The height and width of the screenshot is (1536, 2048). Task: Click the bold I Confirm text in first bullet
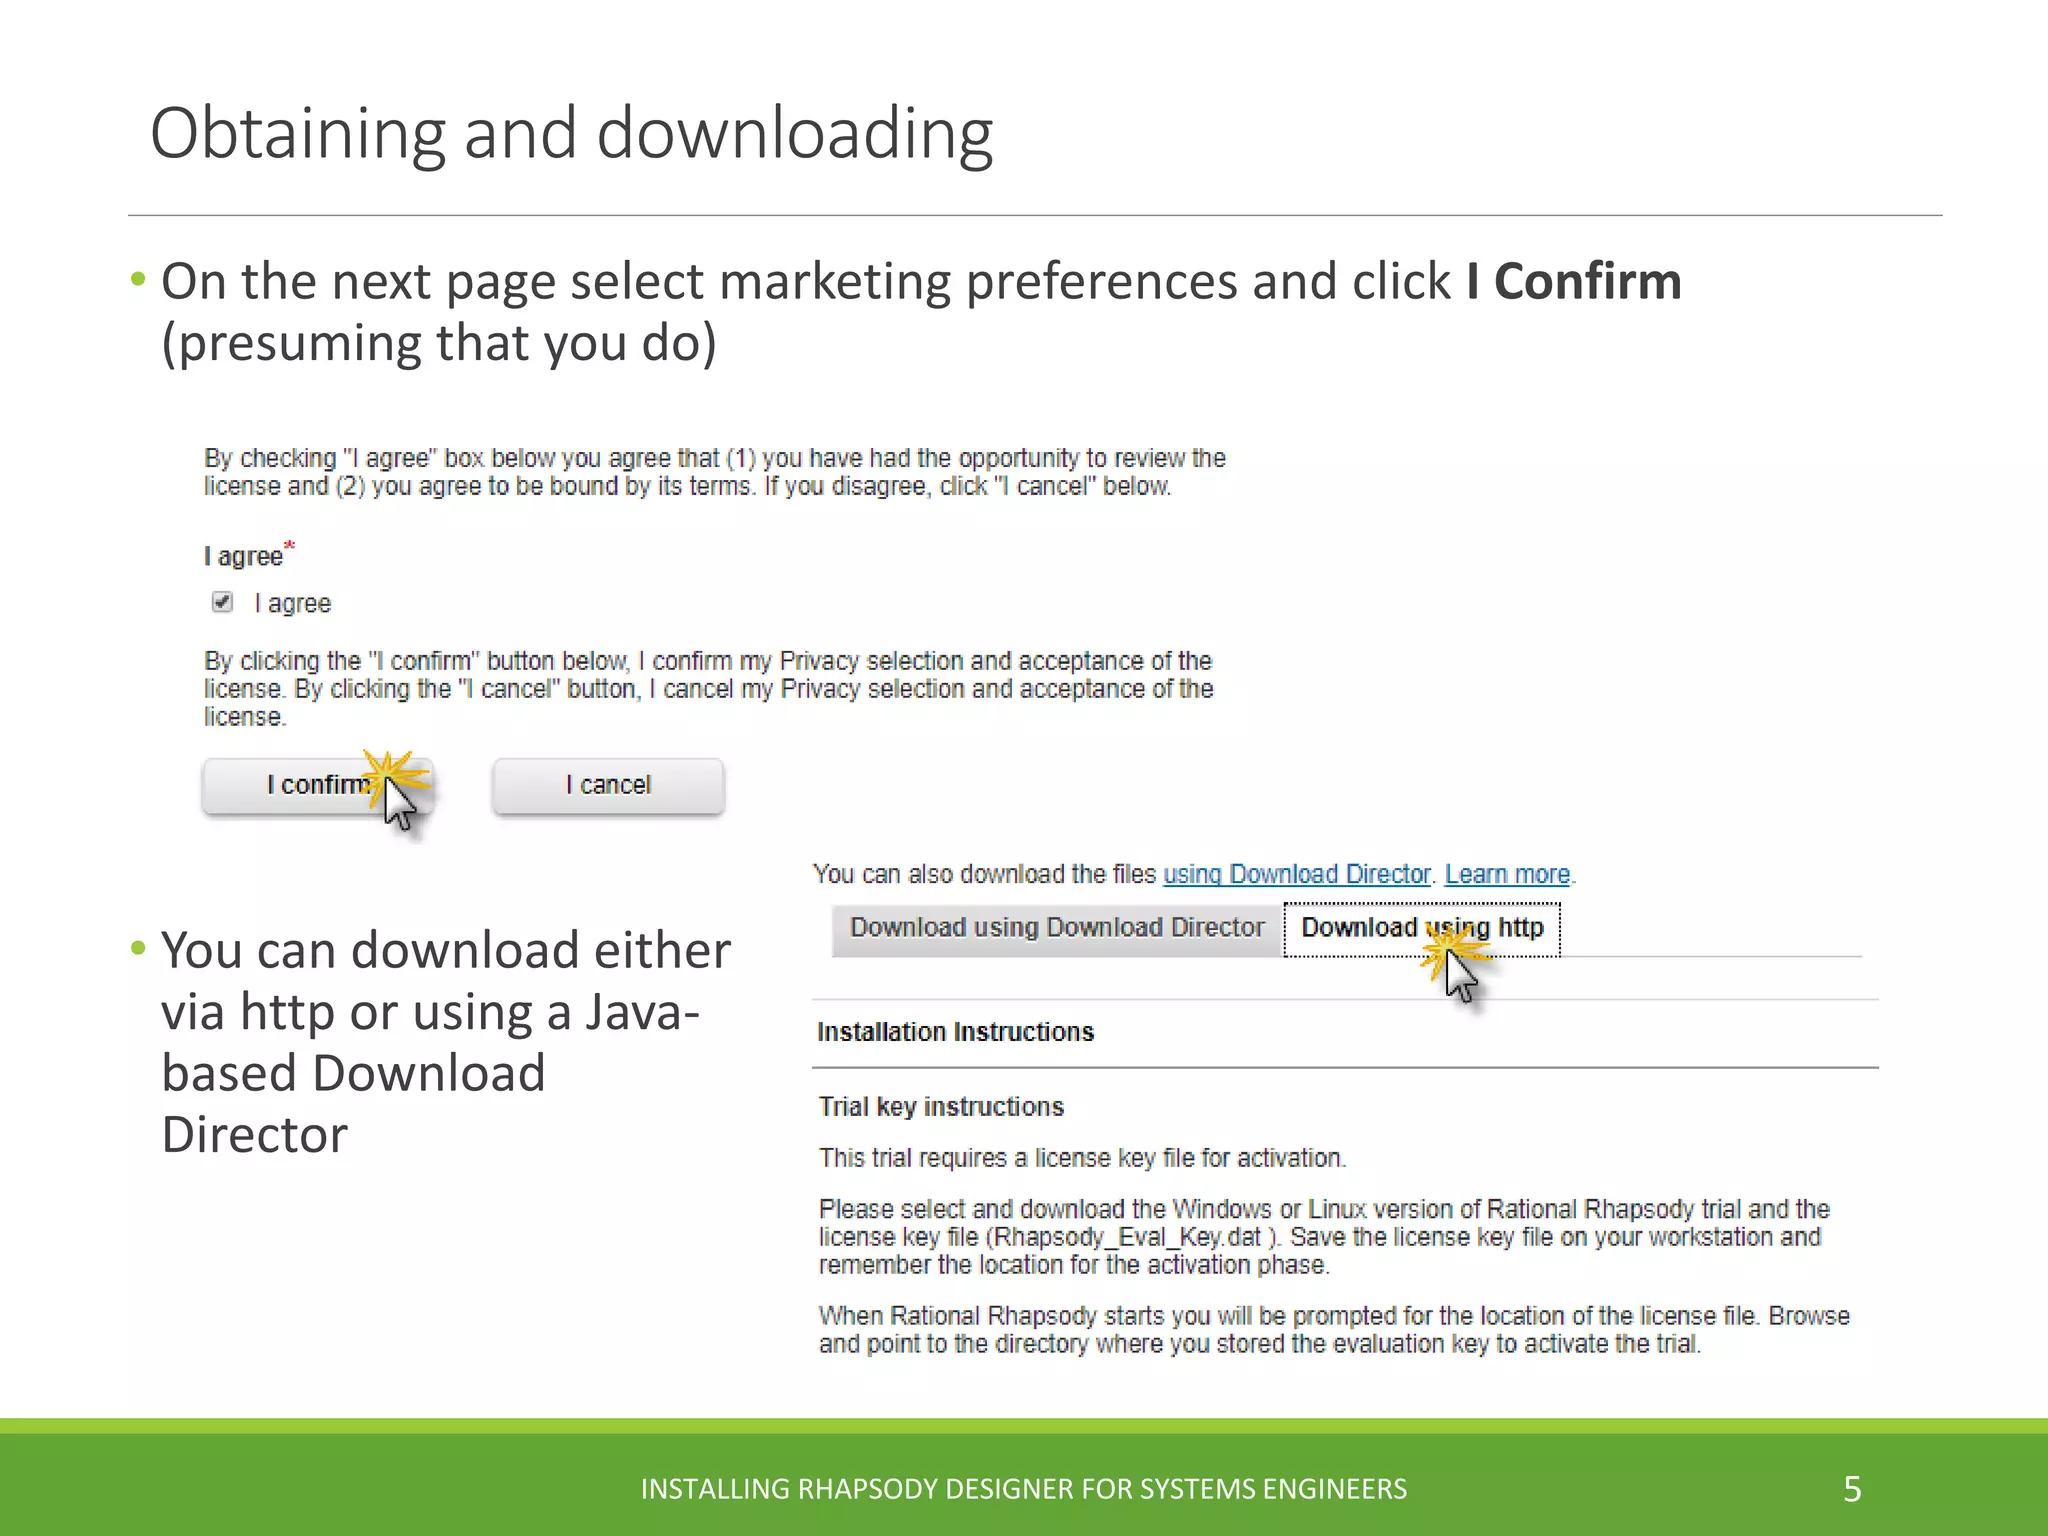1574,281
